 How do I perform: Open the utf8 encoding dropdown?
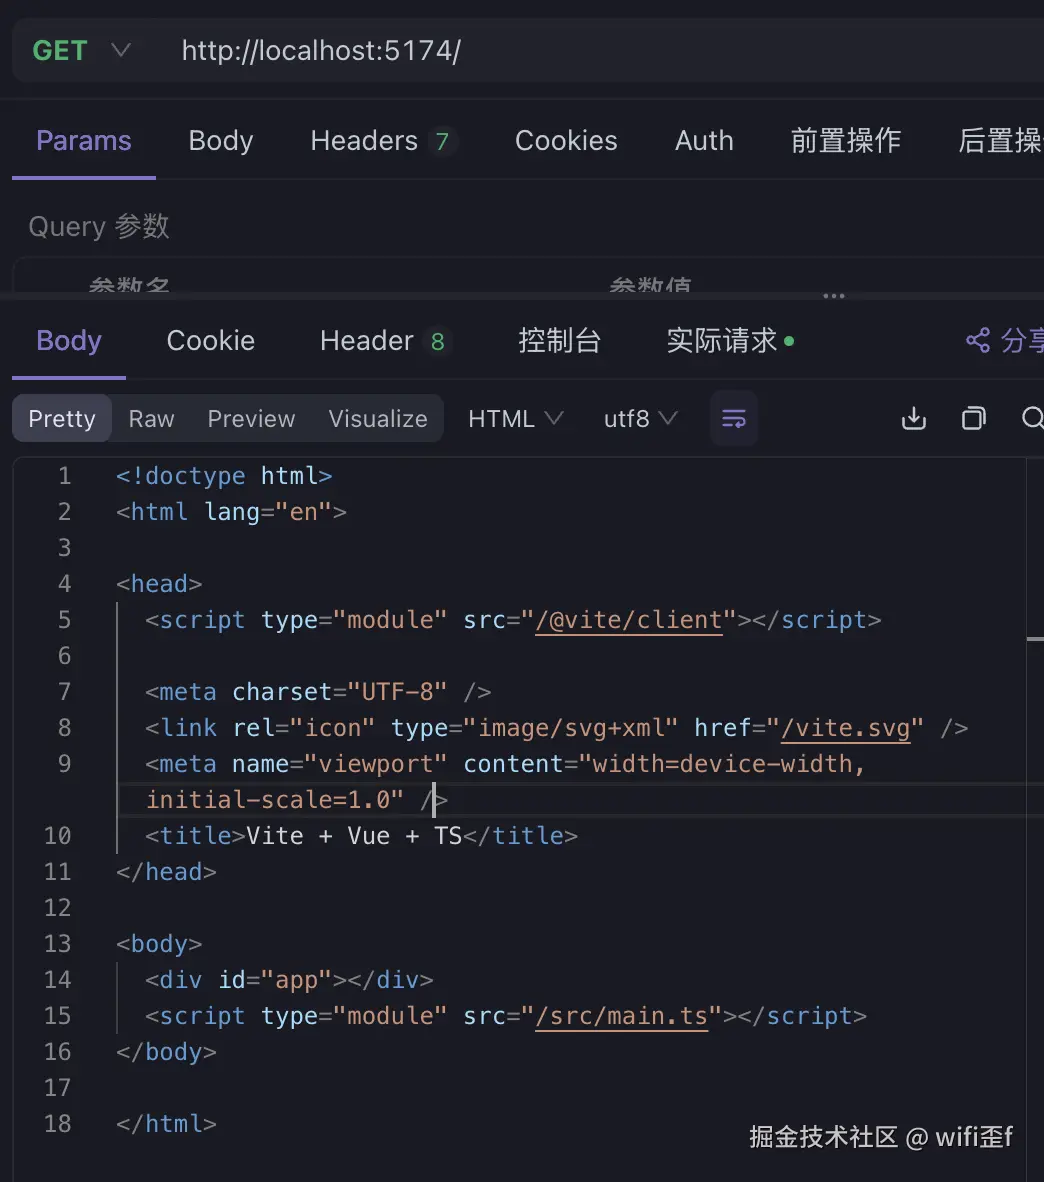(640, 419)
